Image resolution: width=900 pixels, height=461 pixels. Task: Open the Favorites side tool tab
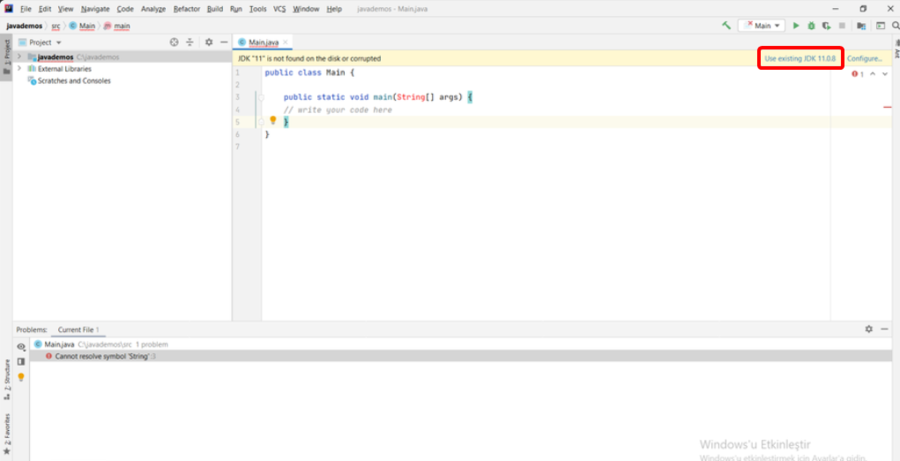[x=7, y=434]
